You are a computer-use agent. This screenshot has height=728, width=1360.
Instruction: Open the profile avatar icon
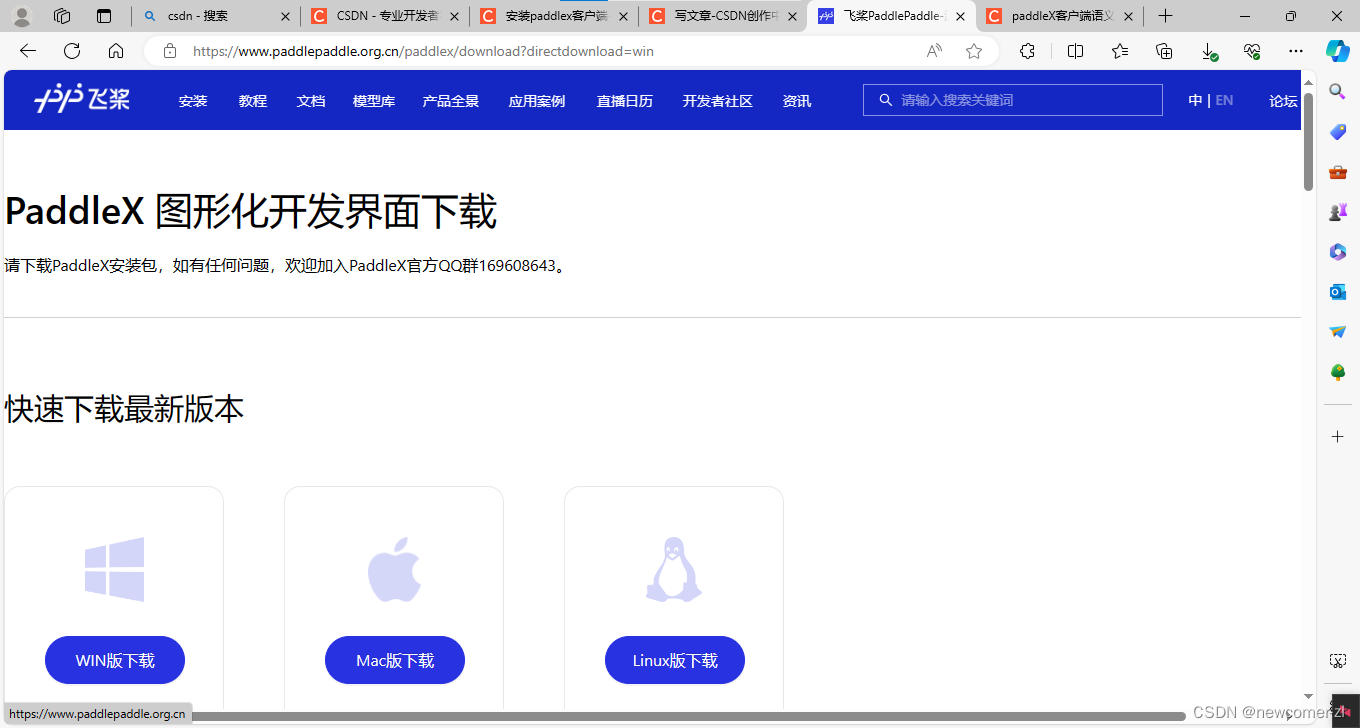21,16
